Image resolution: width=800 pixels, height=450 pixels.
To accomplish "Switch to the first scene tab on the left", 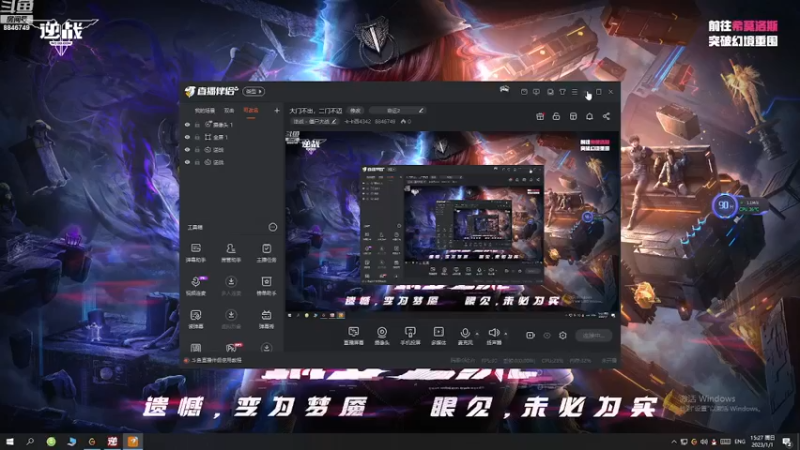I will pos(205,110).
